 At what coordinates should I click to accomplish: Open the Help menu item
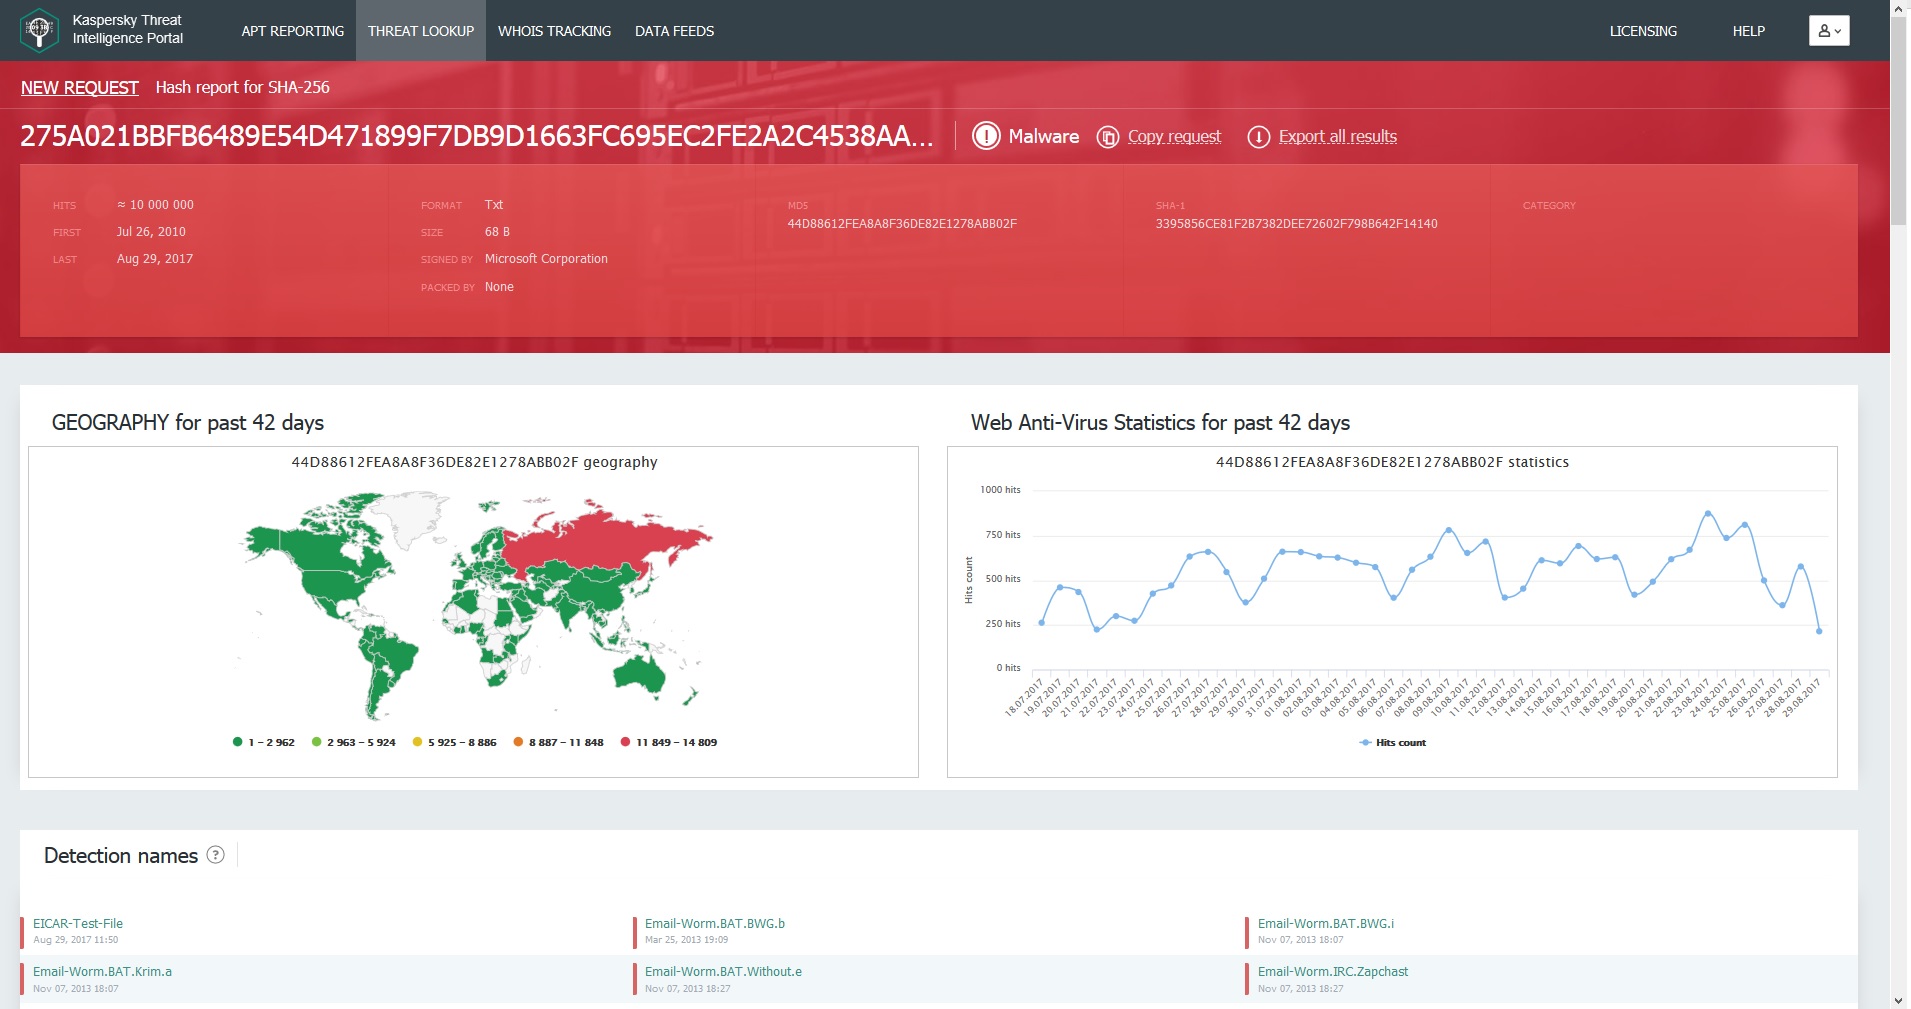(1748, 31)
